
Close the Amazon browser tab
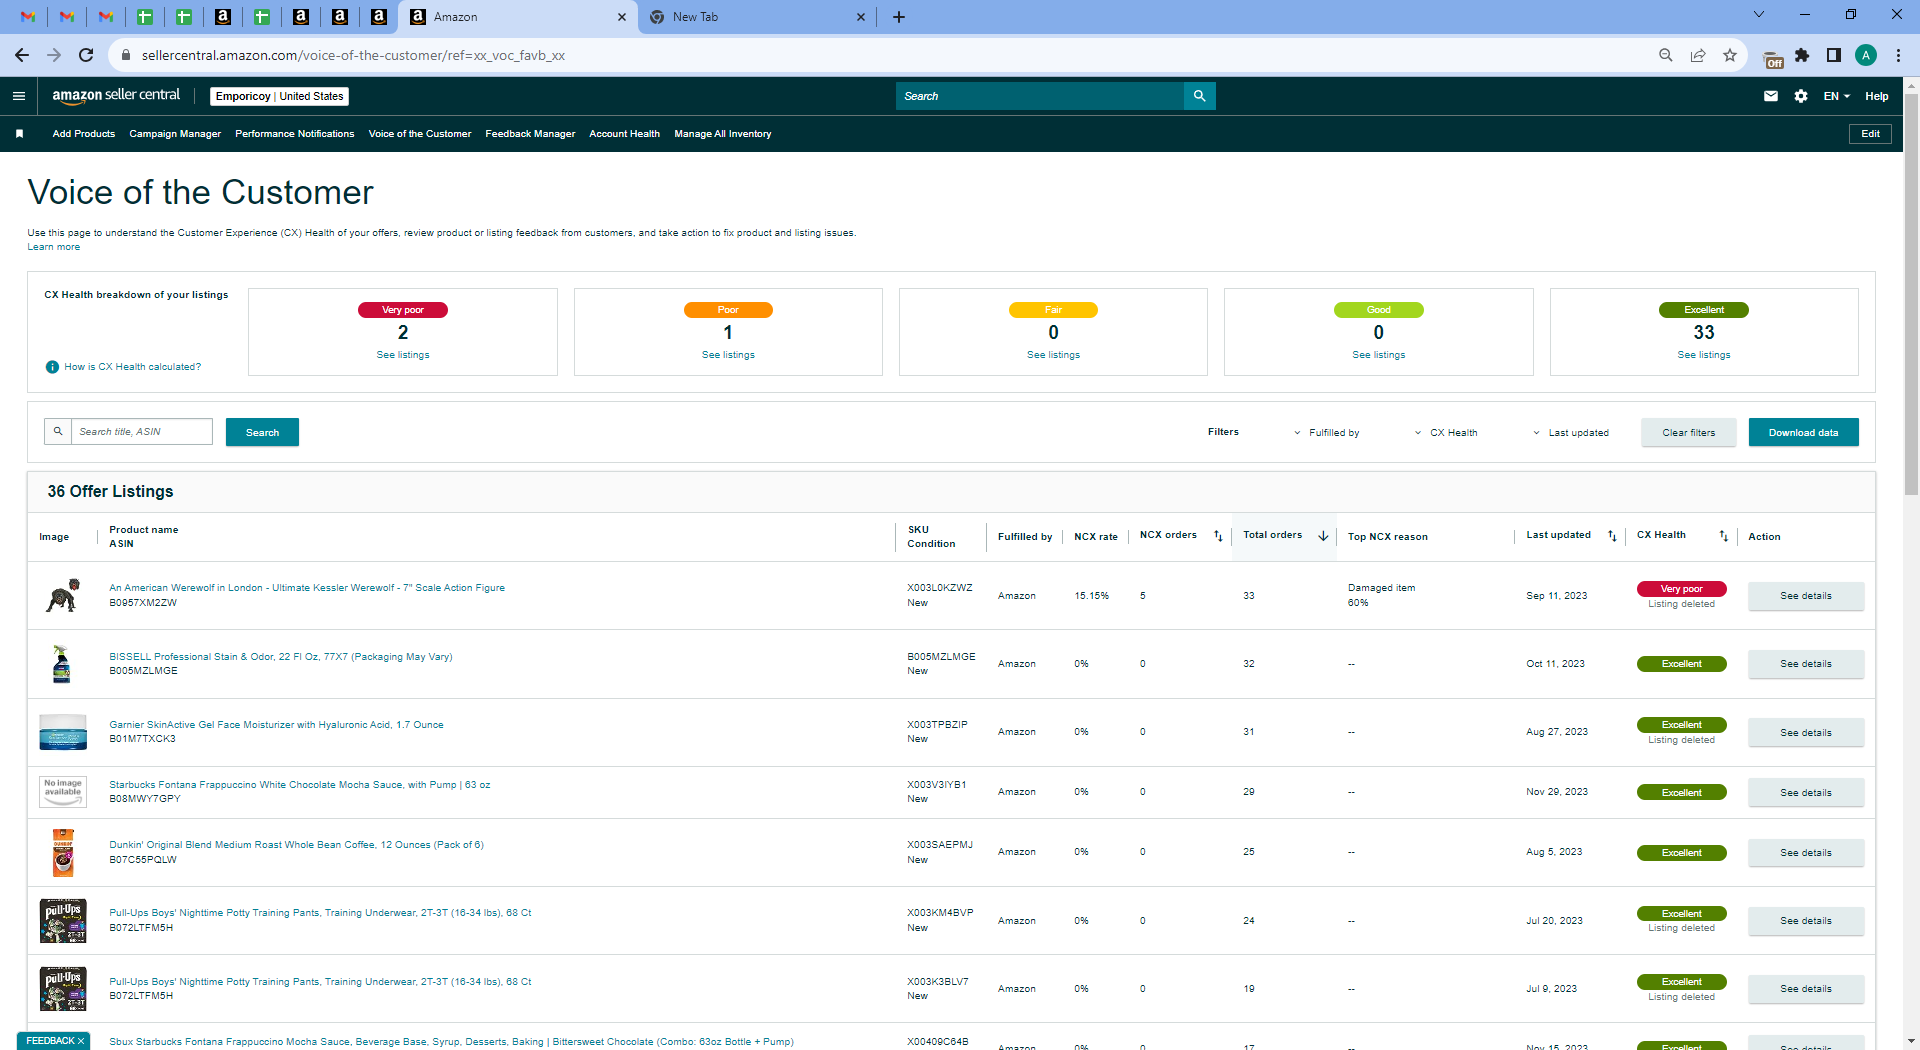click(621, 17)
